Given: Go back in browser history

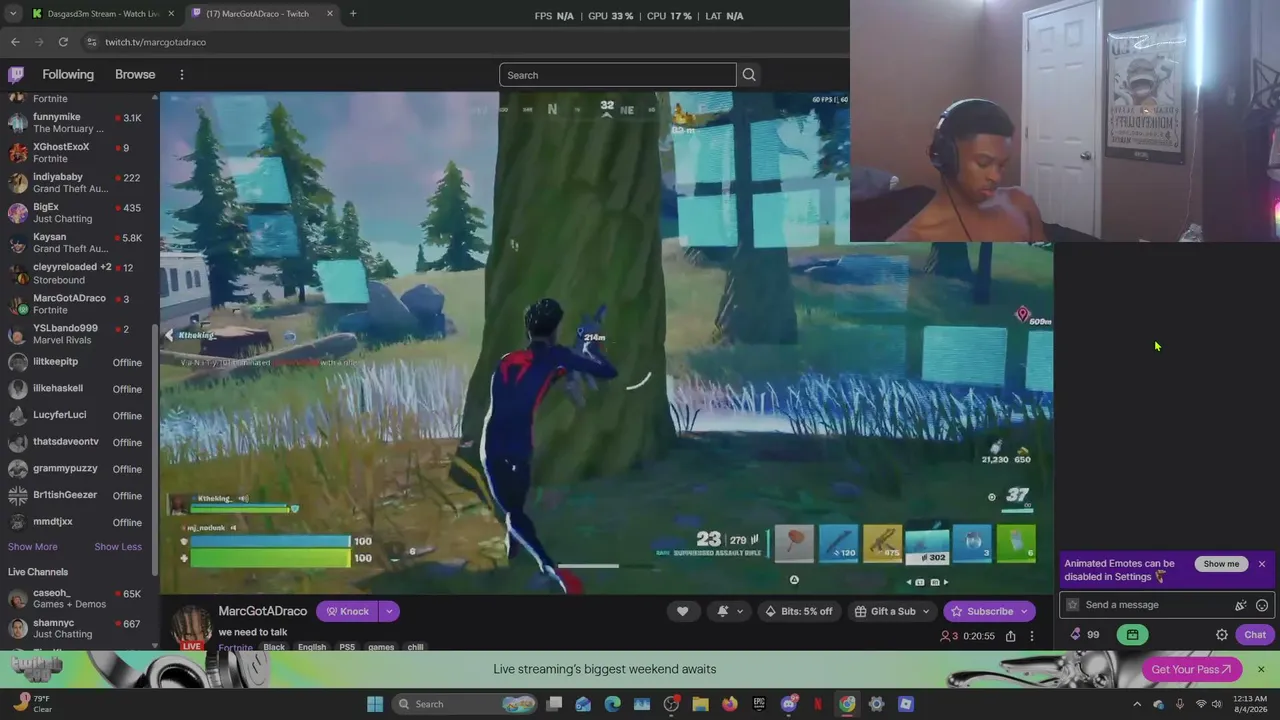Looking at the screenshot, I should tap(15, 42).
